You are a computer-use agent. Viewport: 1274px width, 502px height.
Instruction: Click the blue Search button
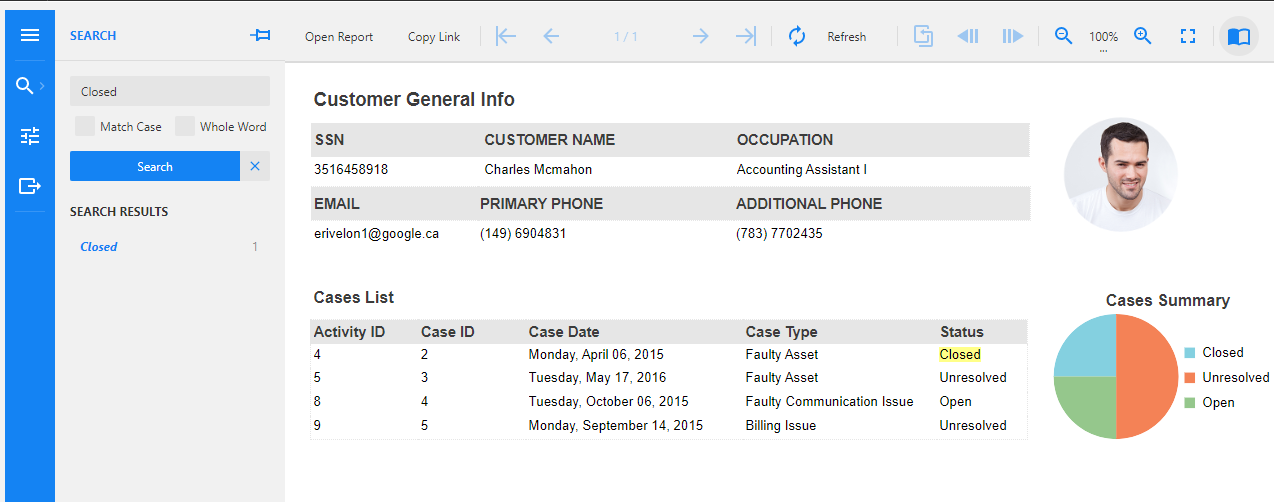(155, 166)
